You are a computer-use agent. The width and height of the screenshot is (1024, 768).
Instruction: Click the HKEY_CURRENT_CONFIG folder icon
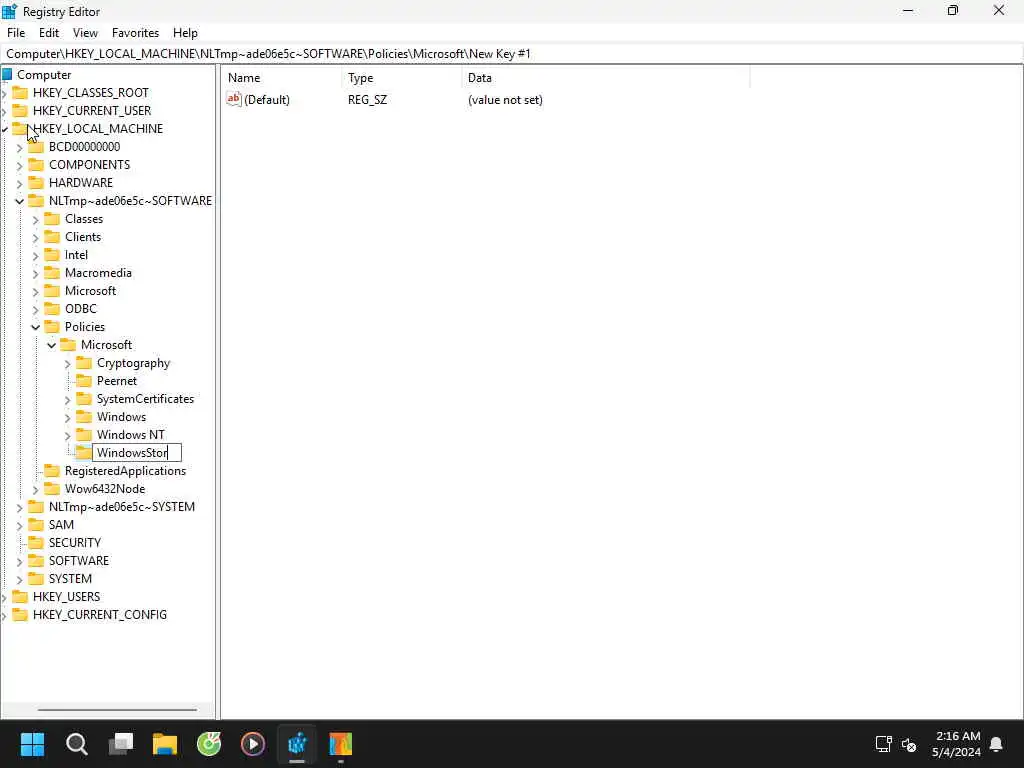(20, 614)
